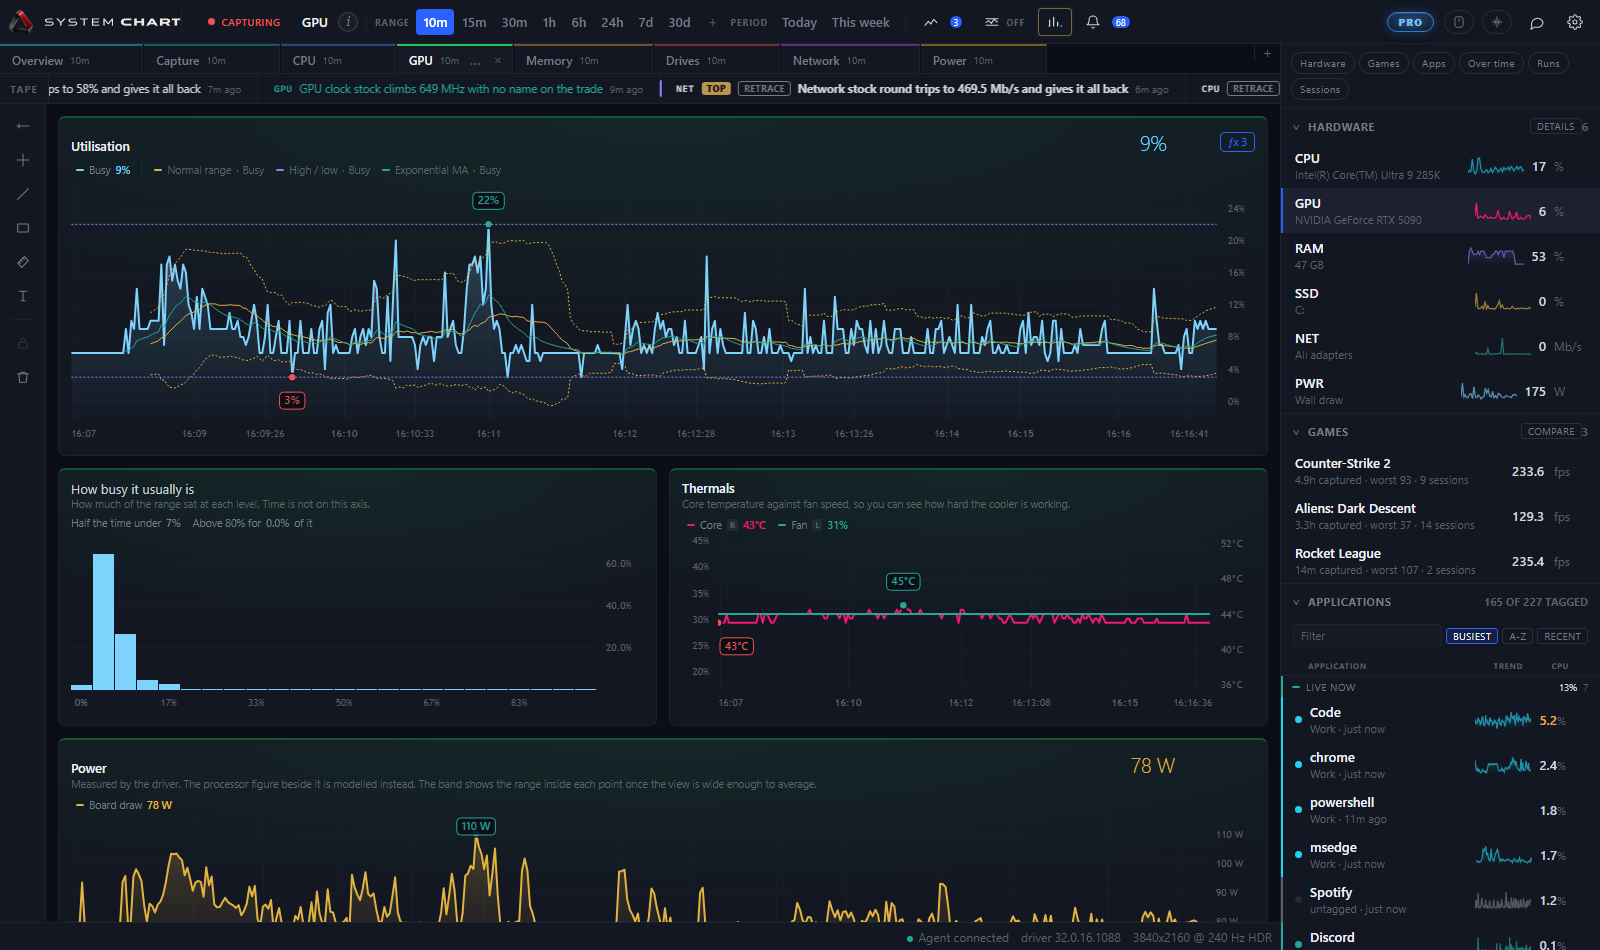This screenshot has width=1600, height=950.
Task: Click the lock drawings icon
Action: point(23,344)
